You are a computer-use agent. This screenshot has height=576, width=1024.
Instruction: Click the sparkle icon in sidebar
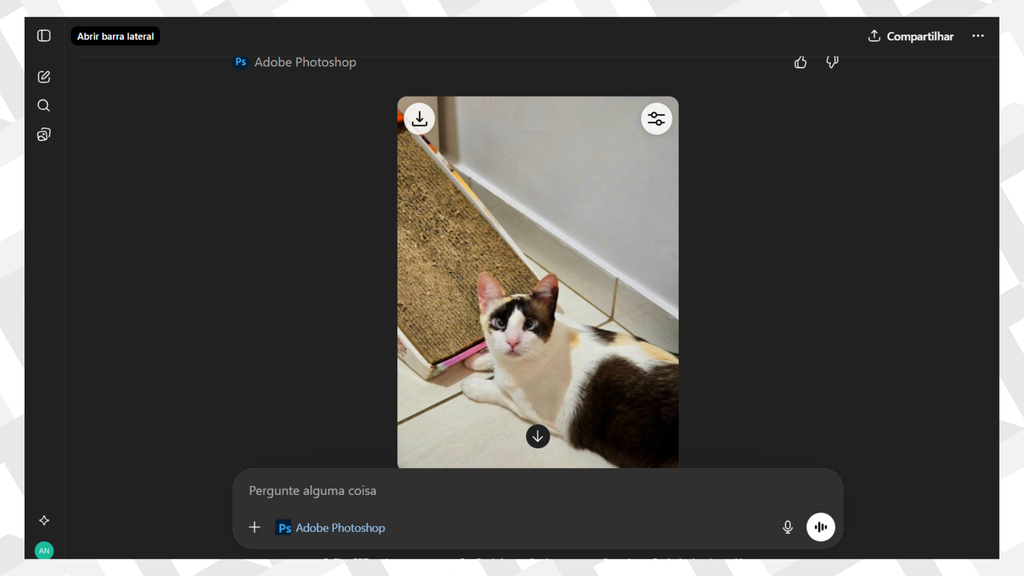[x=44, y=520]
